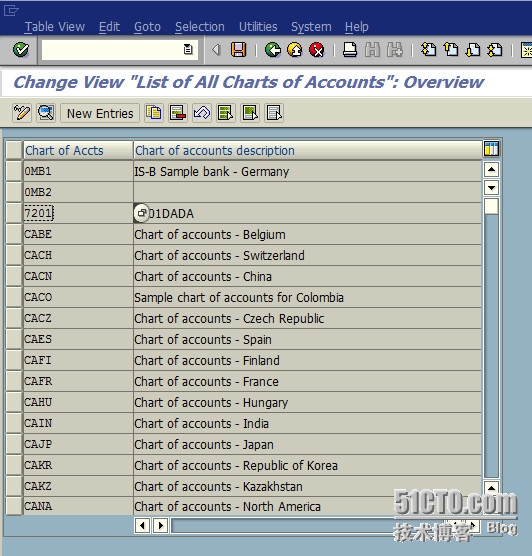The width and height of the screenshot is (532, 556).
Task: Open the Edit menu
Action: click(109, 27)
